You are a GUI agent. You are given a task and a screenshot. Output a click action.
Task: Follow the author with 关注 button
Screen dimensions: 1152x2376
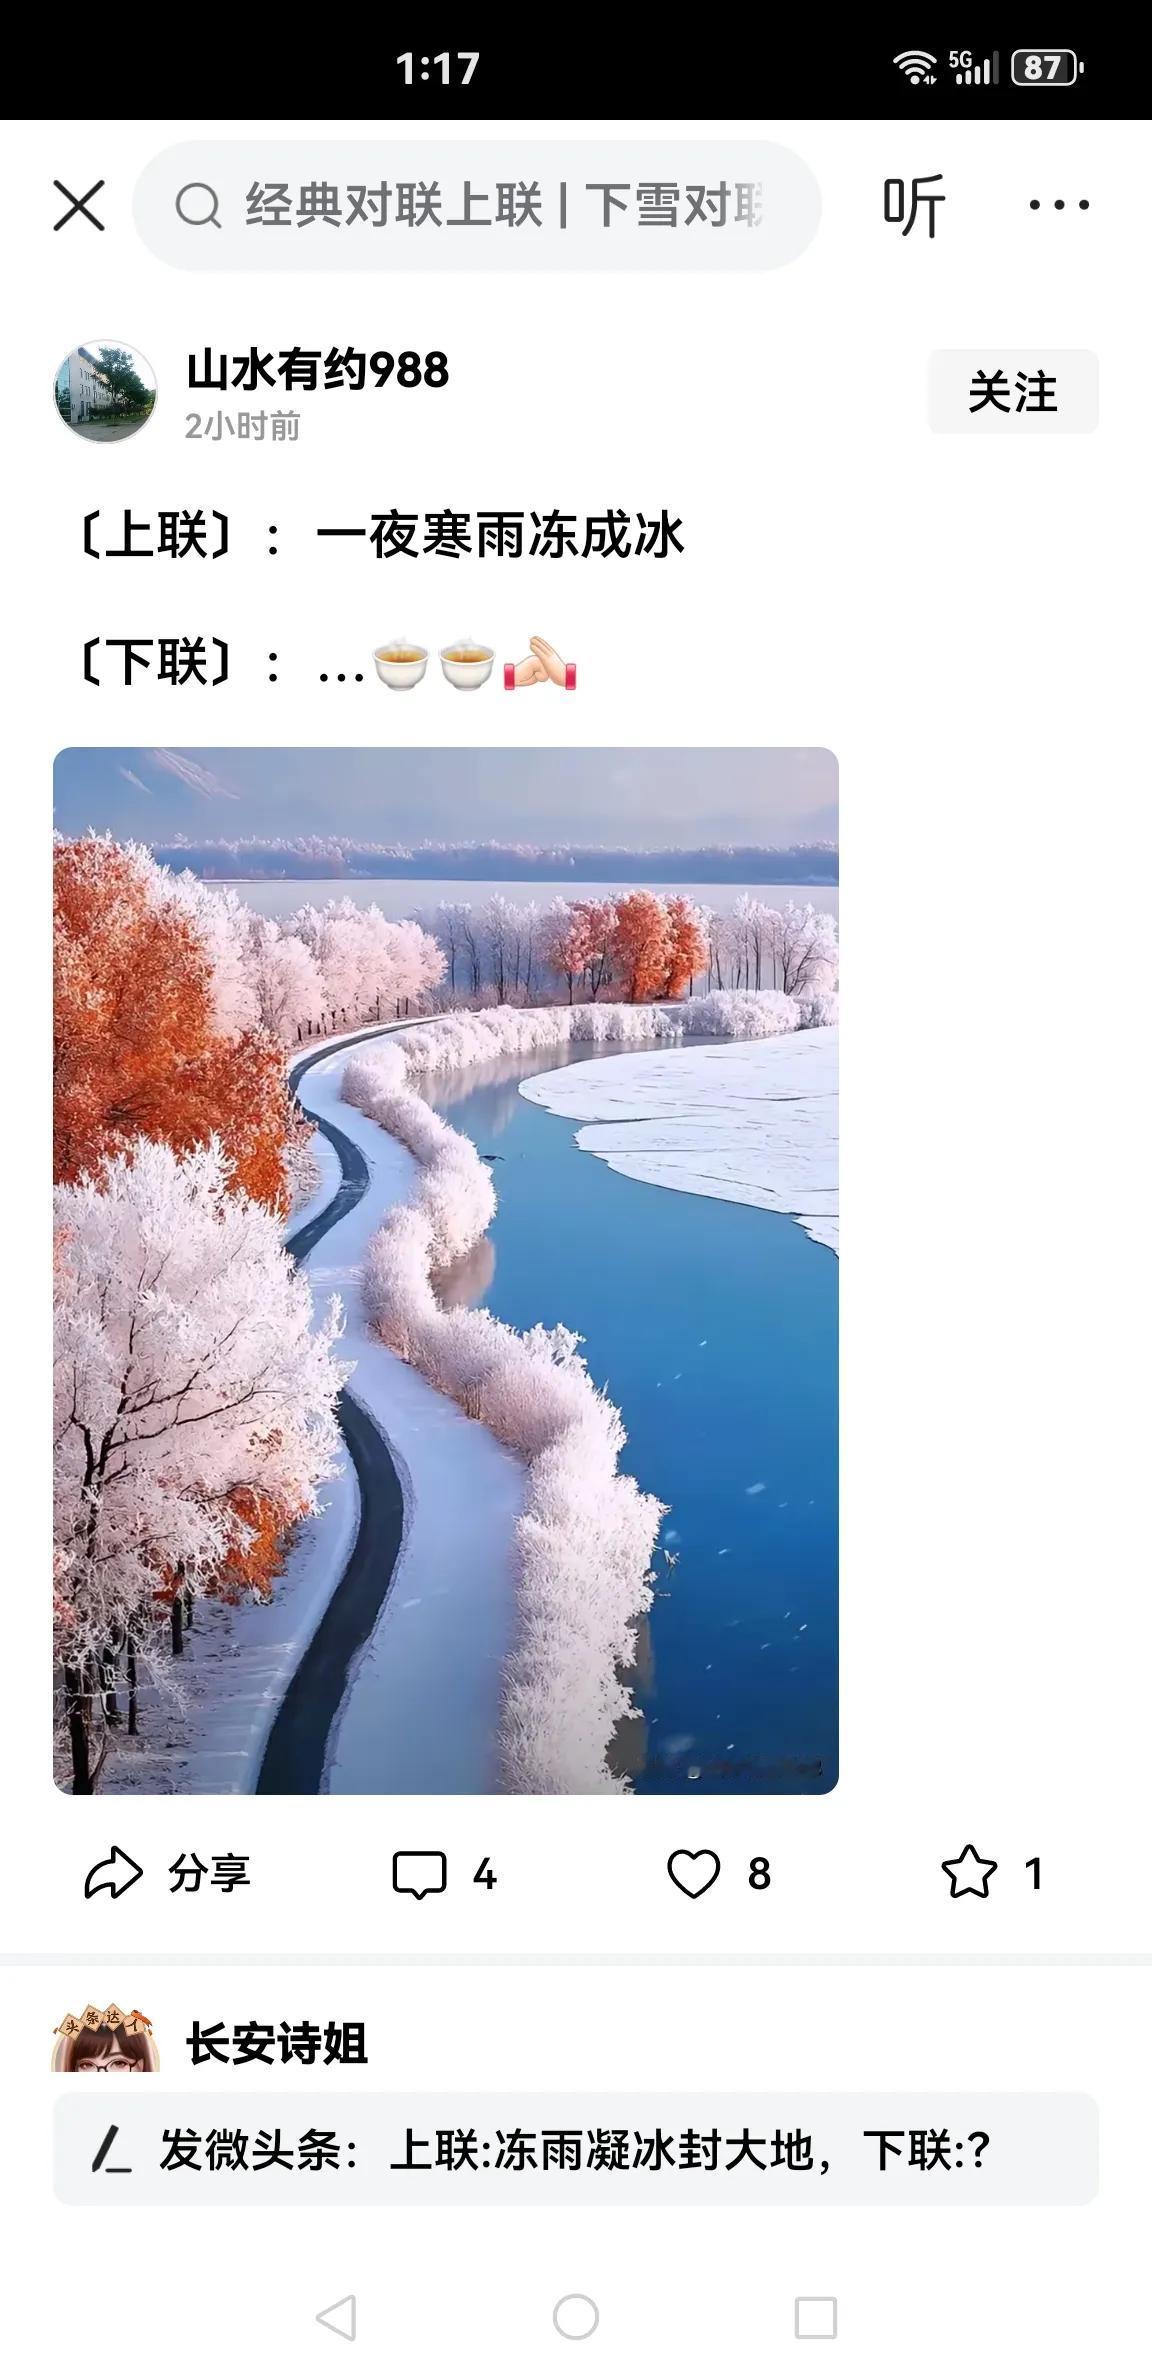click(x=1013, y=391)
